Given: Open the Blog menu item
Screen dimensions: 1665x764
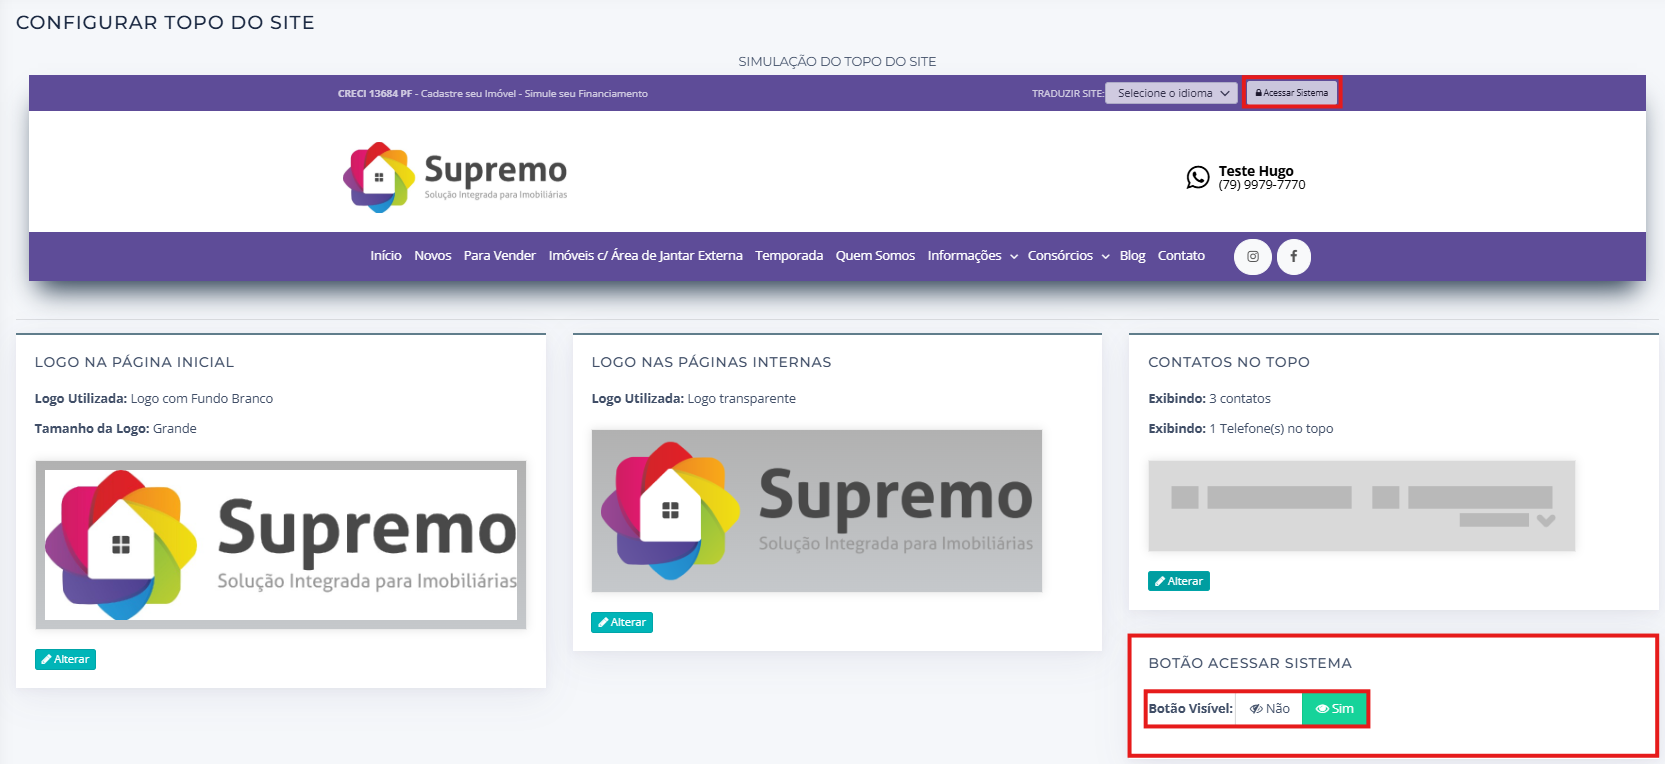Looking at the screenshot, I should 1132,256.
